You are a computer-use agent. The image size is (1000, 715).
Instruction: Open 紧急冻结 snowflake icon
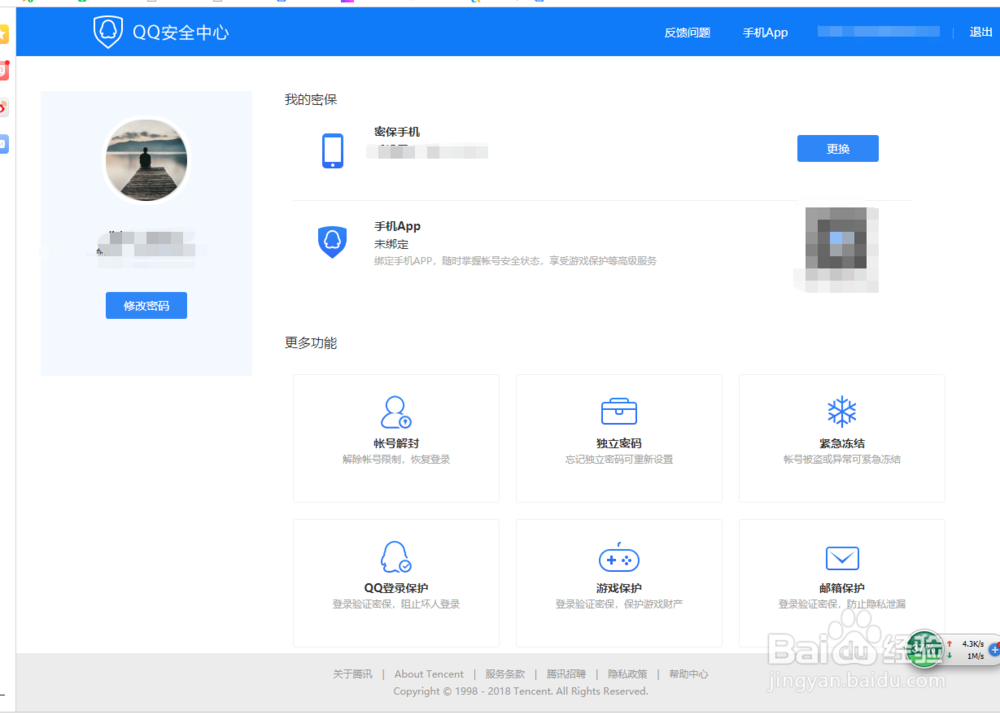[x=842, y=411]
